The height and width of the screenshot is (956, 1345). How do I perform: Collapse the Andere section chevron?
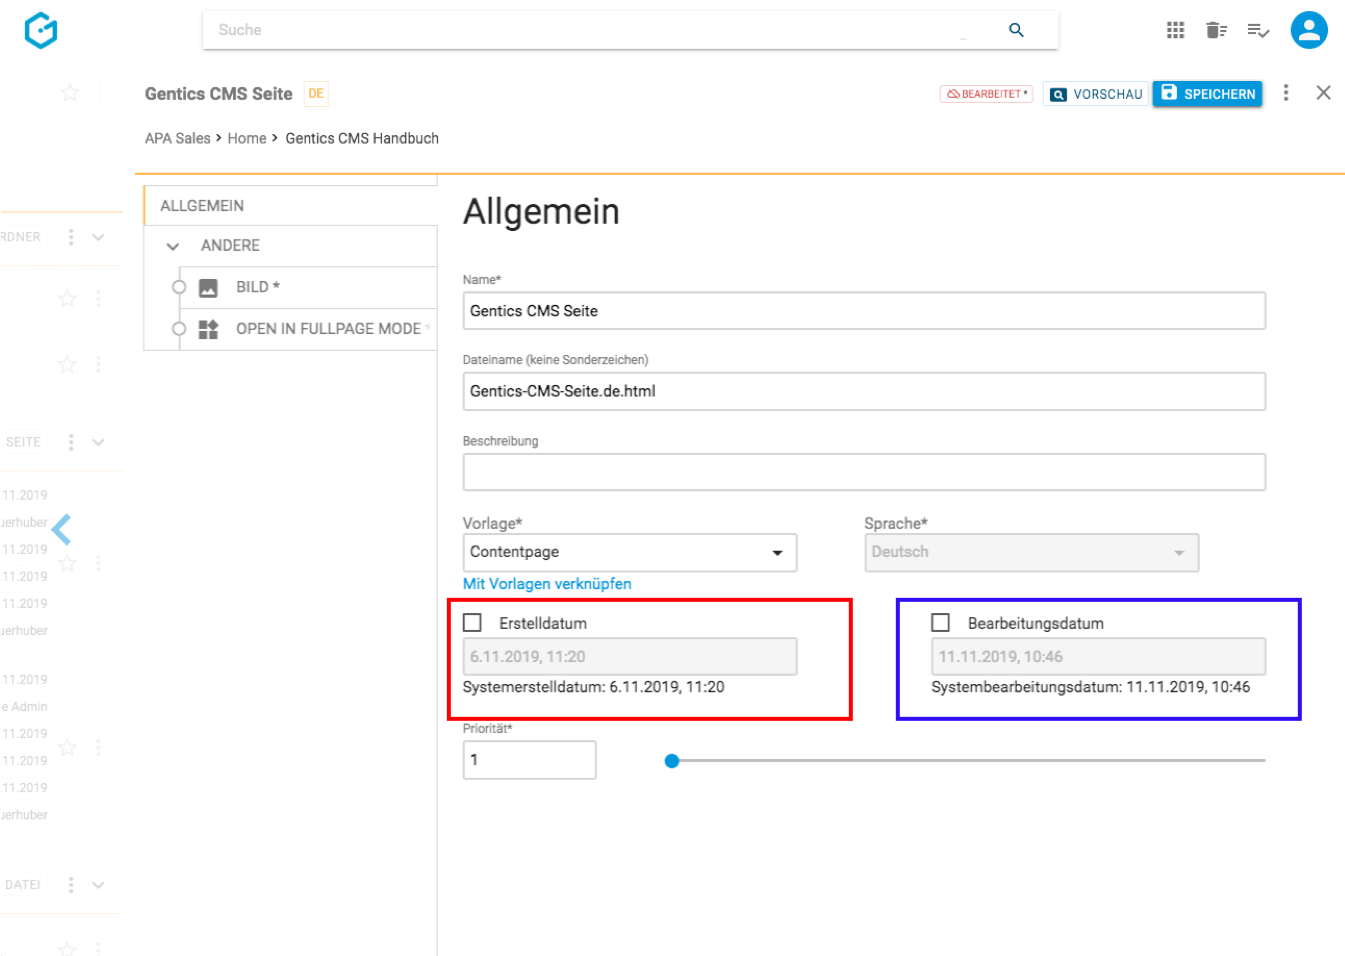pyautogui.click(x=173, y=246)
